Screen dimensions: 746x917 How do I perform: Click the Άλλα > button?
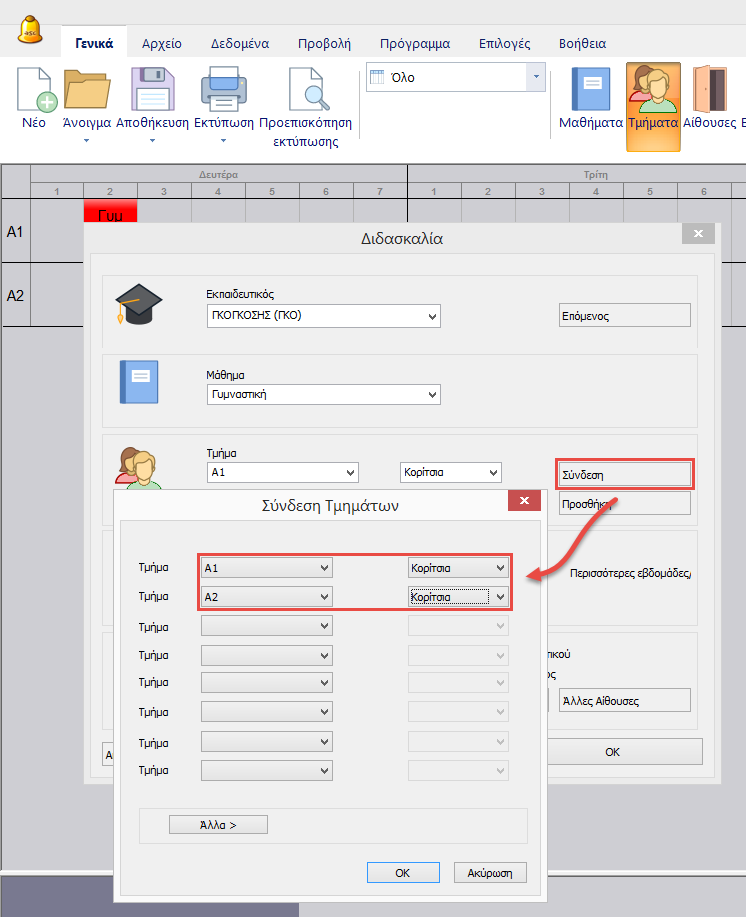pos(218,825)
